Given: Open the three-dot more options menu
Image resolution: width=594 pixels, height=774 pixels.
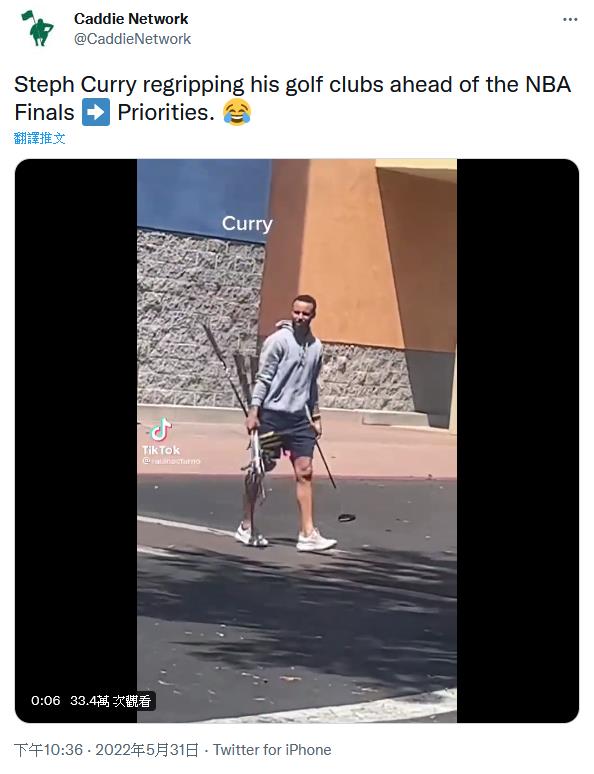Looking at the screenshot, I should (x=570, y=19).
